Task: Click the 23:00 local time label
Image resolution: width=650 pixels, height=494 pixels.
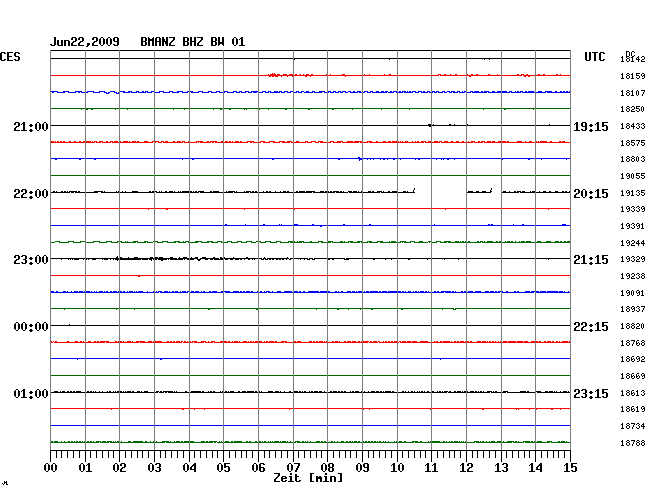Action: (31, 260)
